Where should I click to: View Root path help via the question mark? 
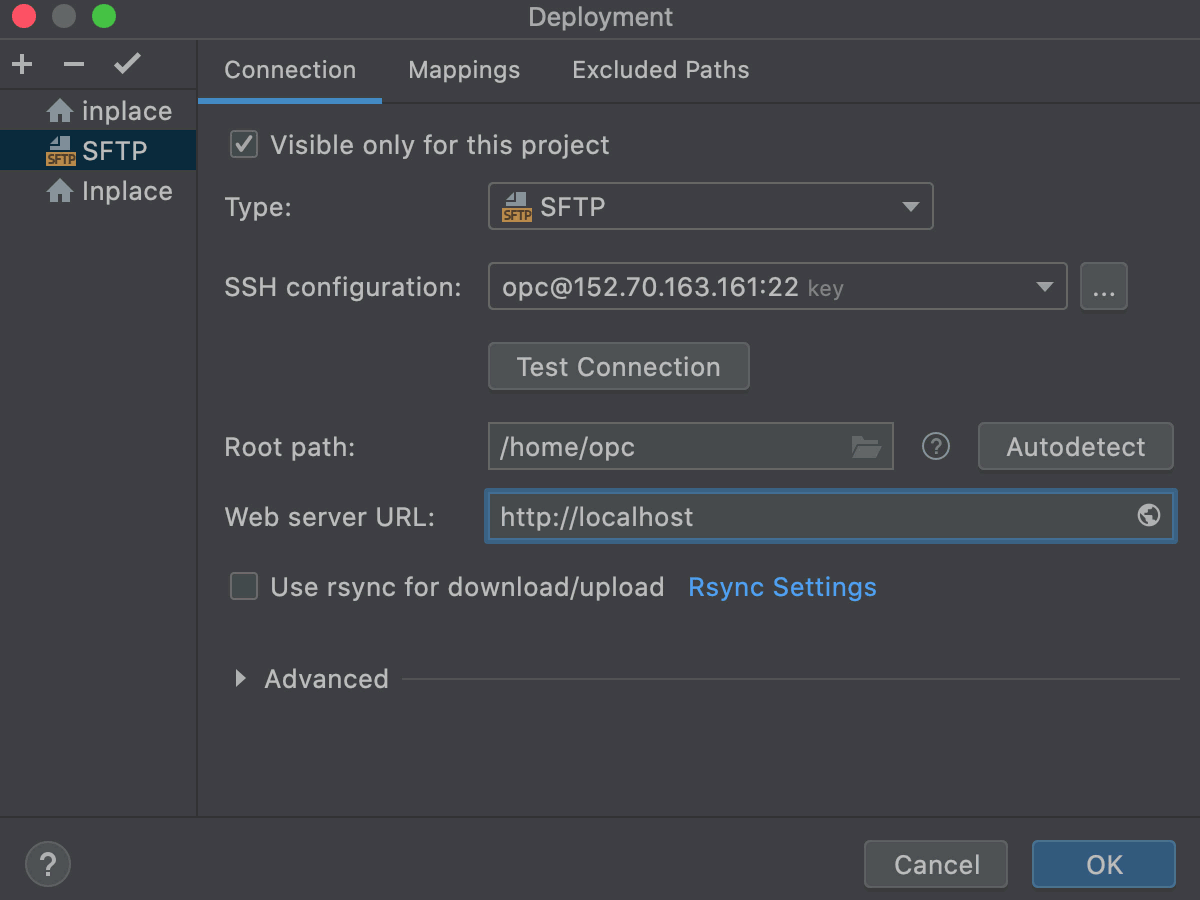[x=935, y=446]
